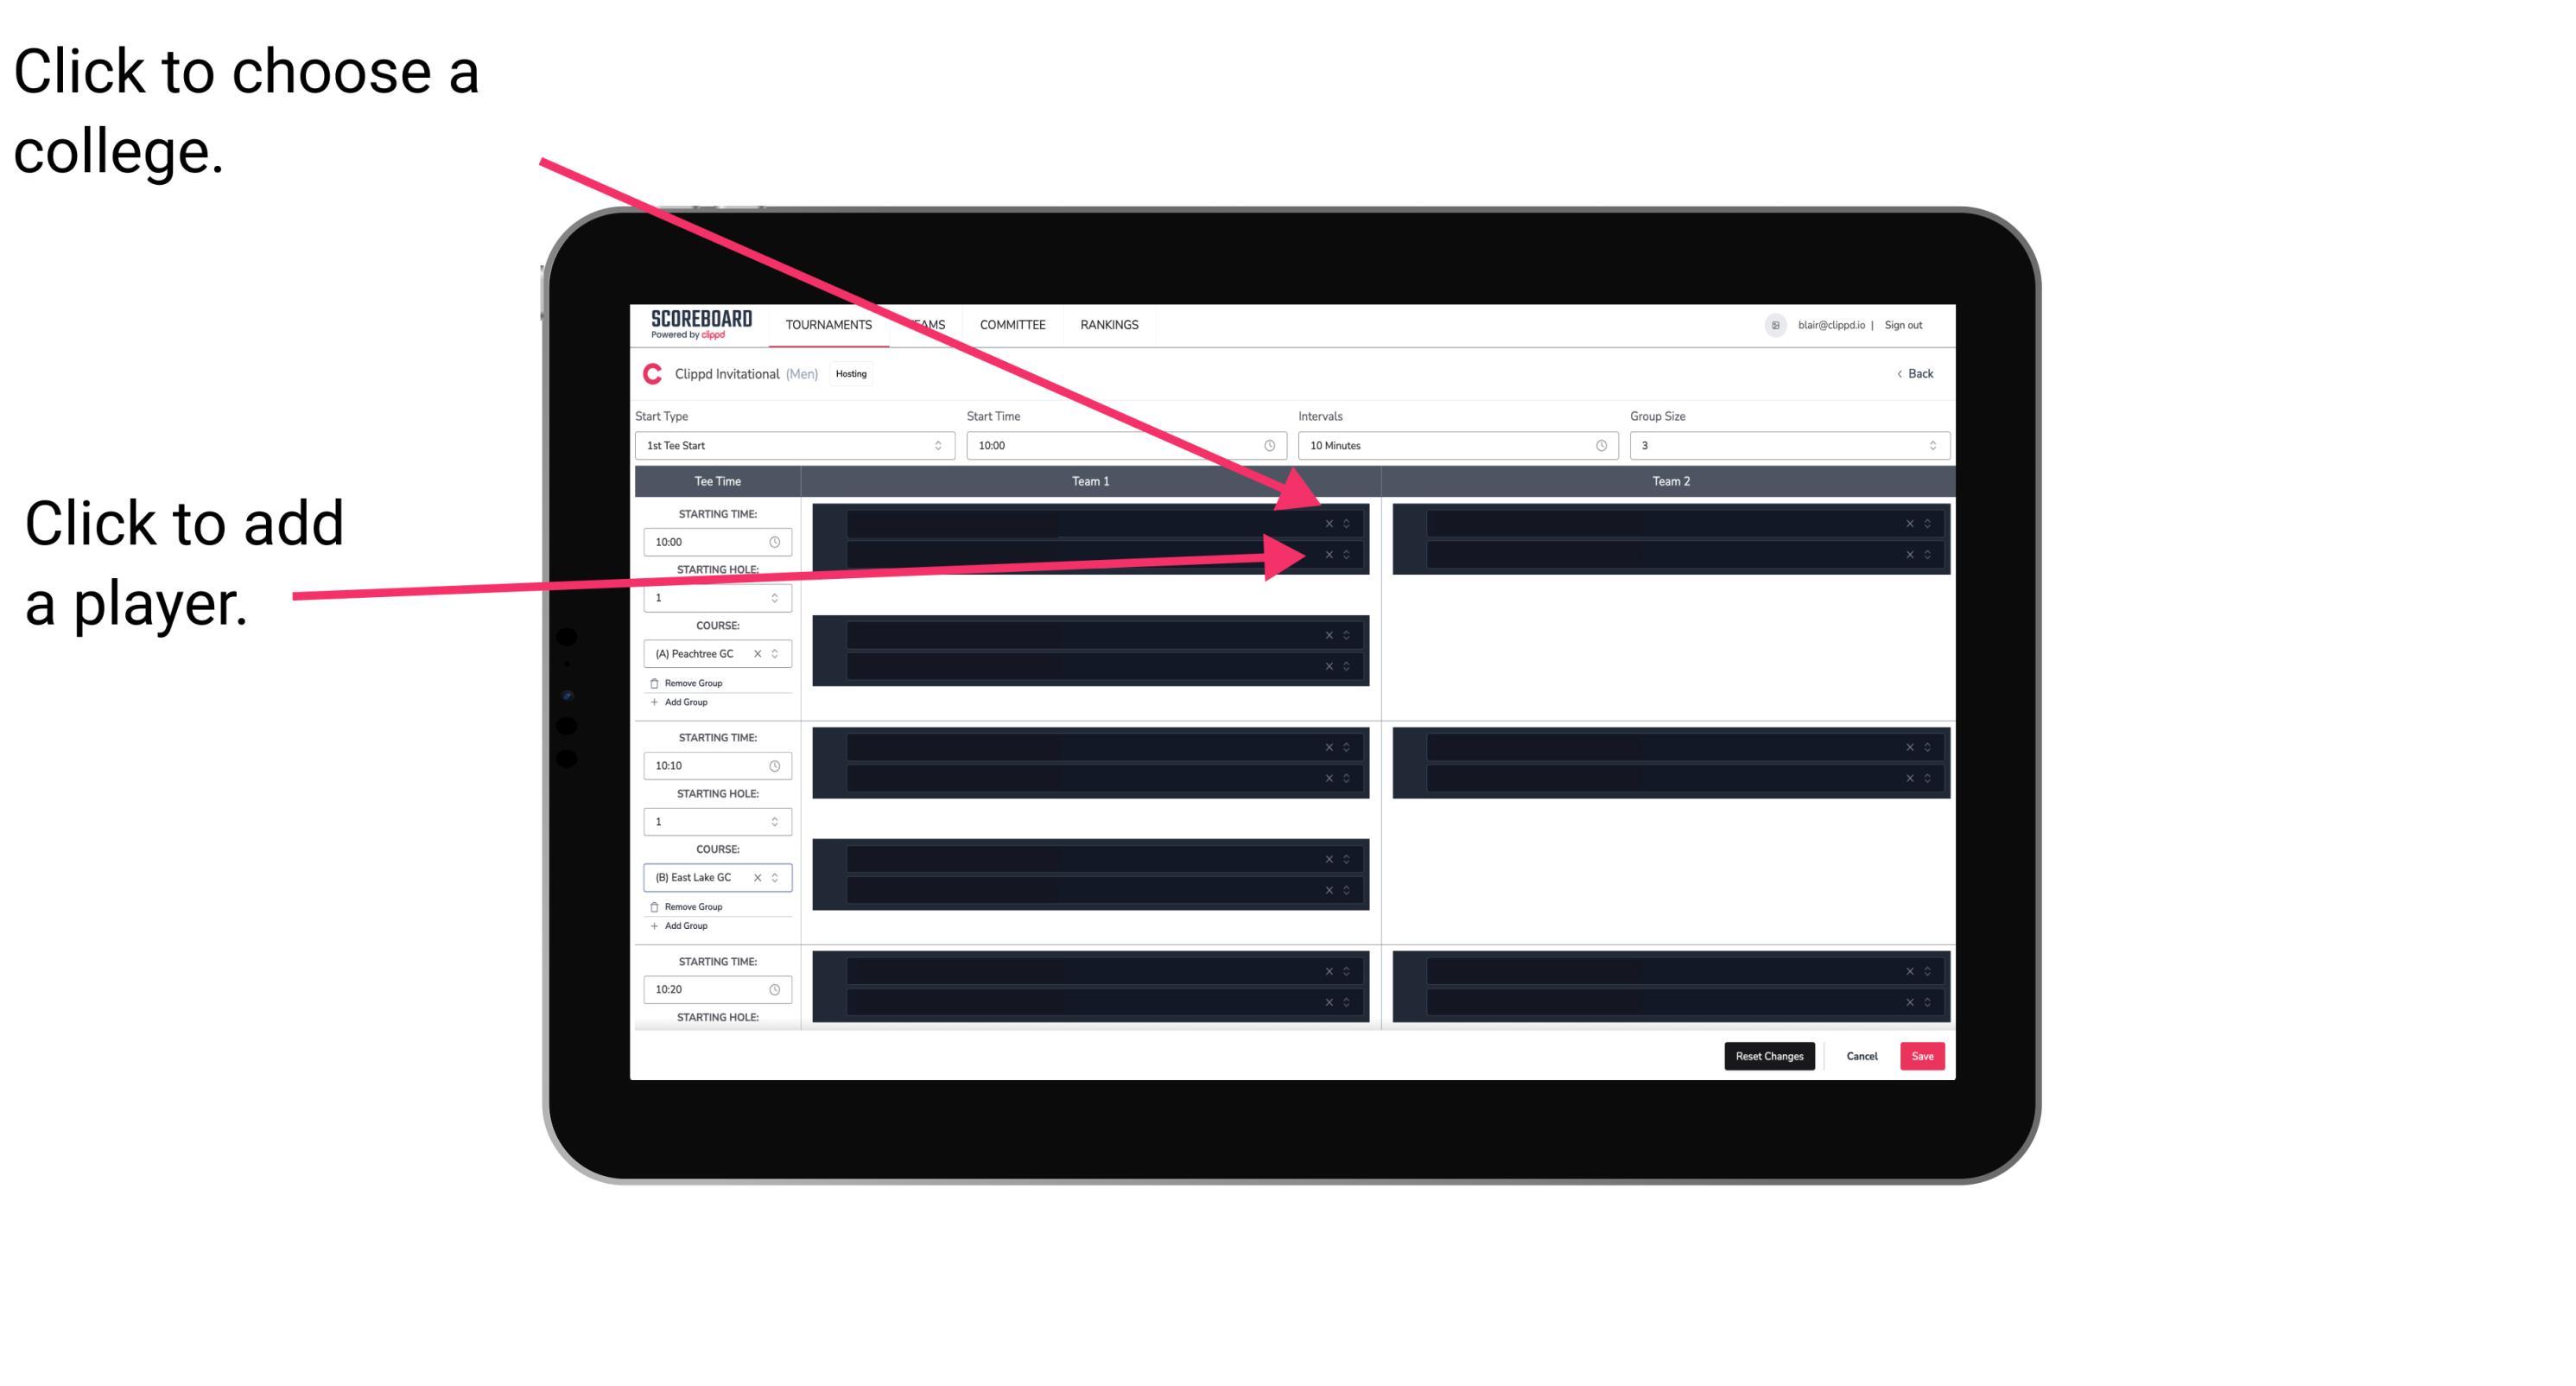Click Add Group link below East Lake GC

682,927
